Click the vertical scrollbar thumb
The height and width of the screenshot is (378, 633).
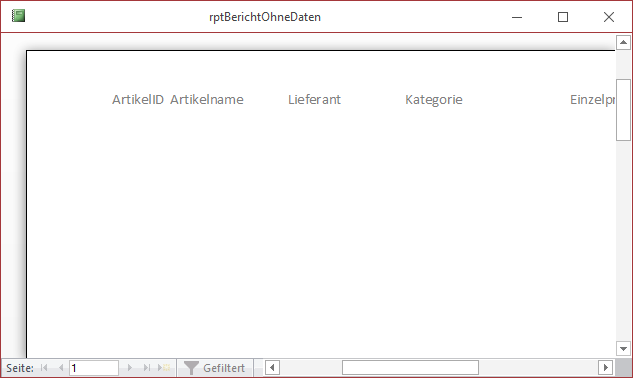pos(623,110)
